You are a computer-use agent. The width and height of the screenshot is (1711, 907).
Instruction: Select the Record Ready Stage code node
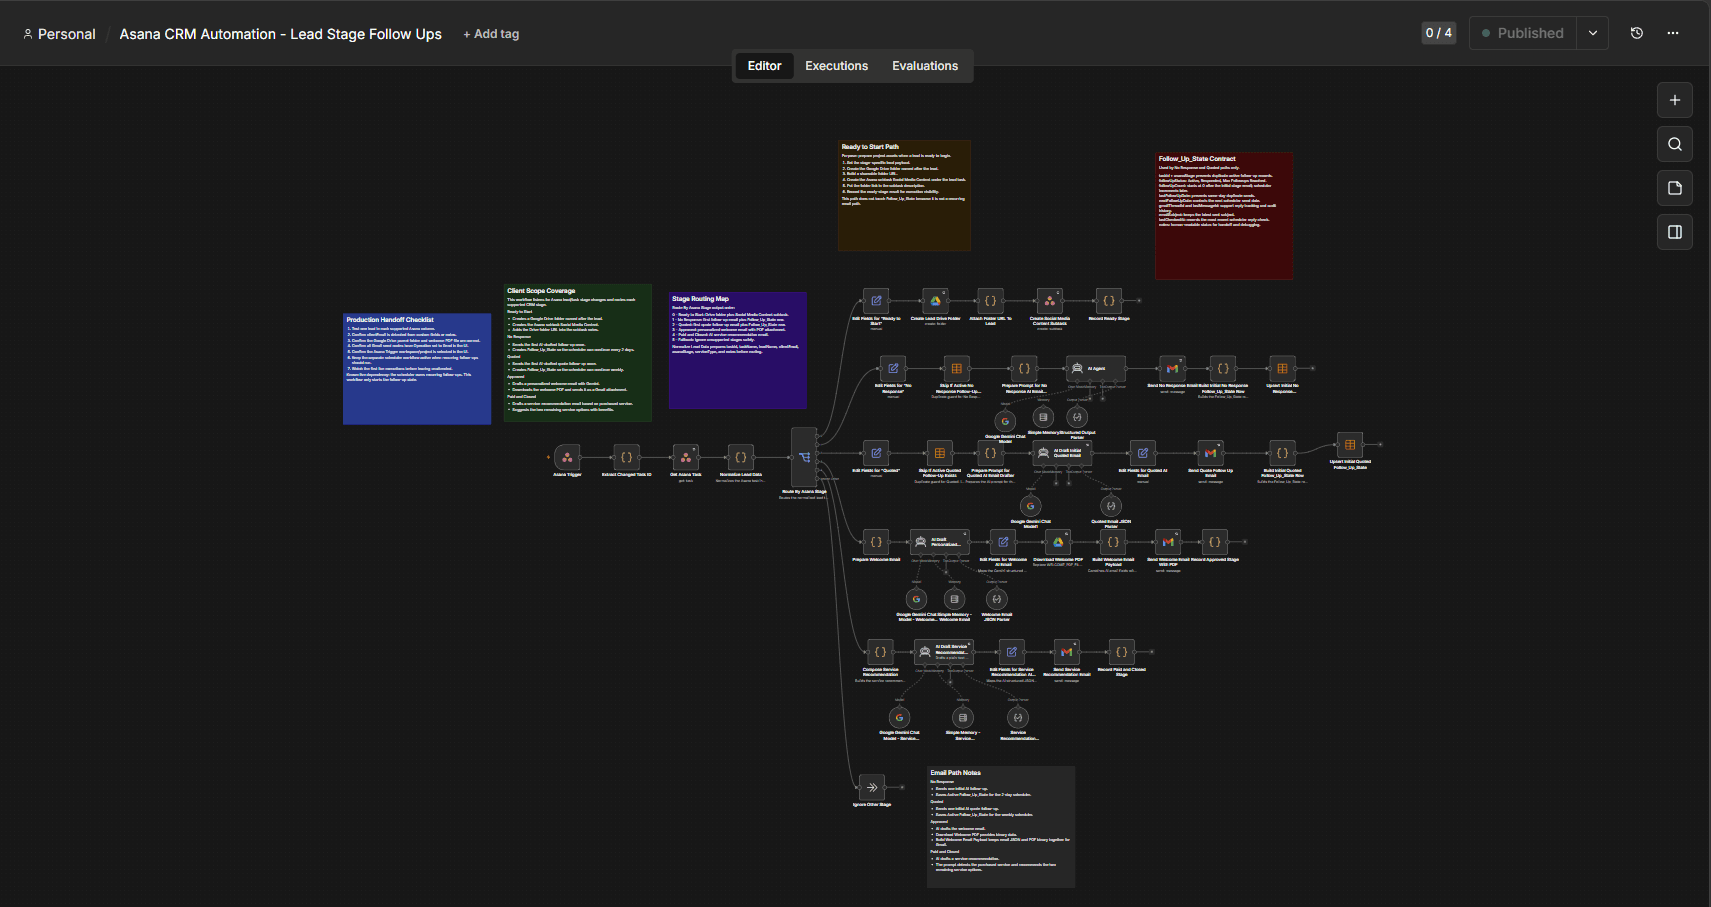click(1109, 300)
